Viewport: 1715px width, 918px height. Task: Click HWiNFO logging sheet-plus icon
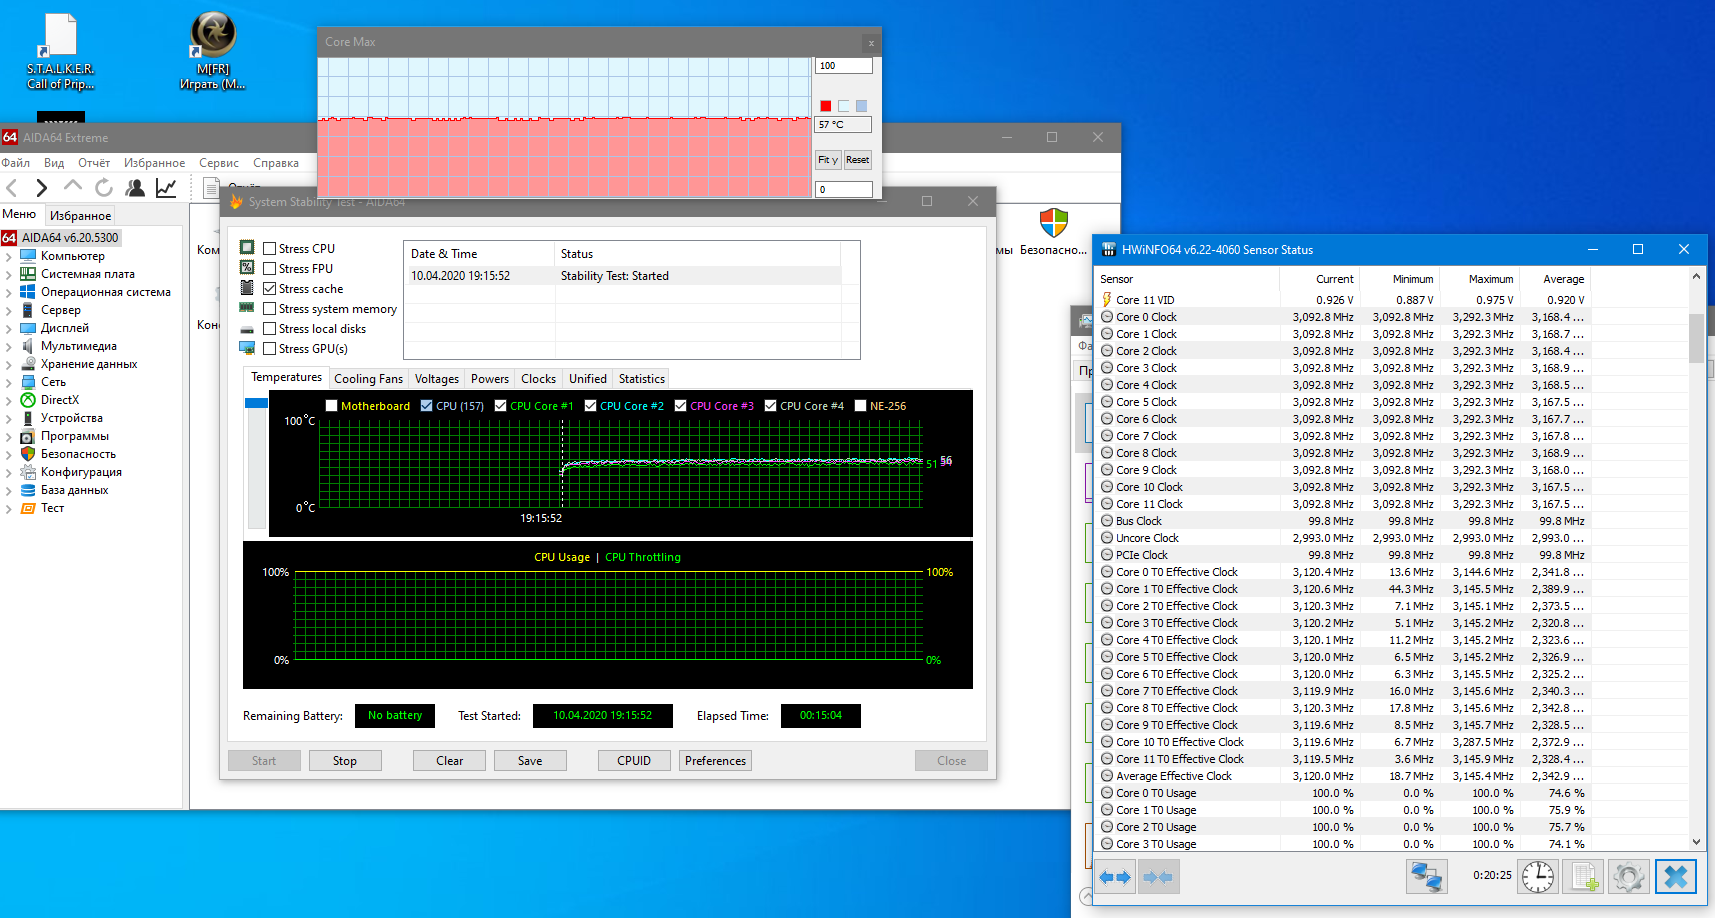1584,877
